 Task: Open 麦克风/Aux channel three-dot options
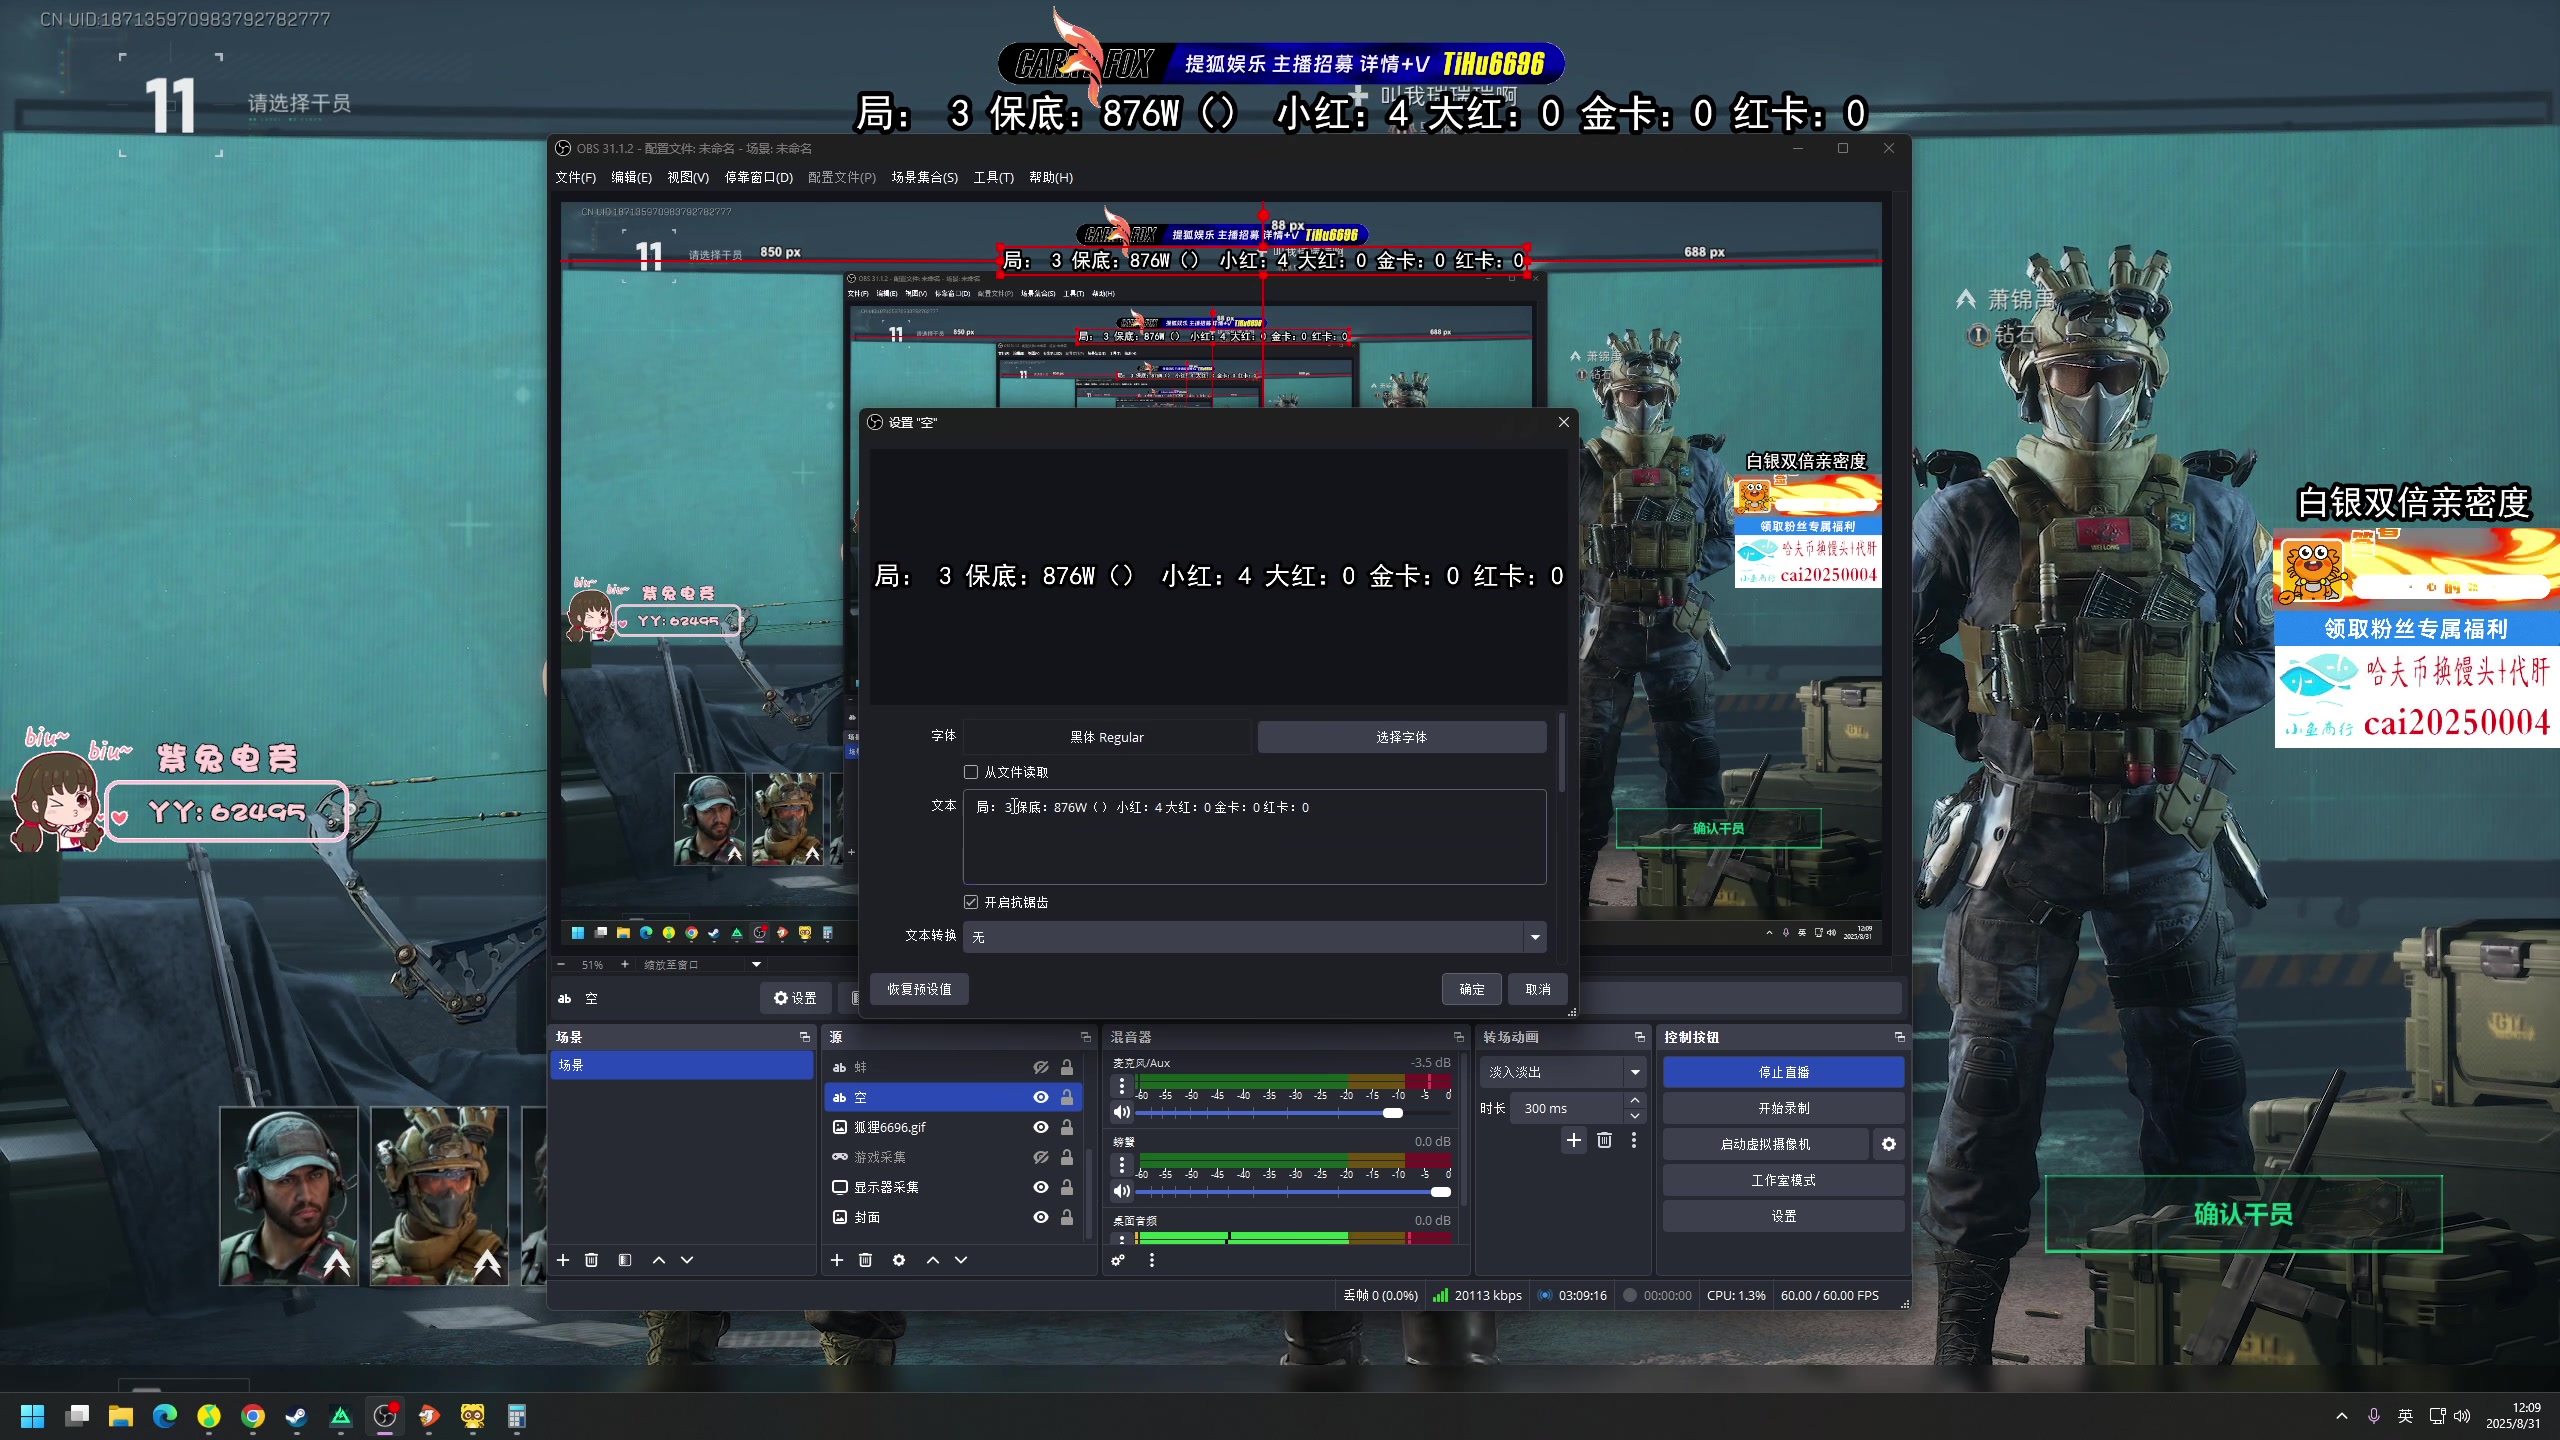[x=1122, y=1085]
